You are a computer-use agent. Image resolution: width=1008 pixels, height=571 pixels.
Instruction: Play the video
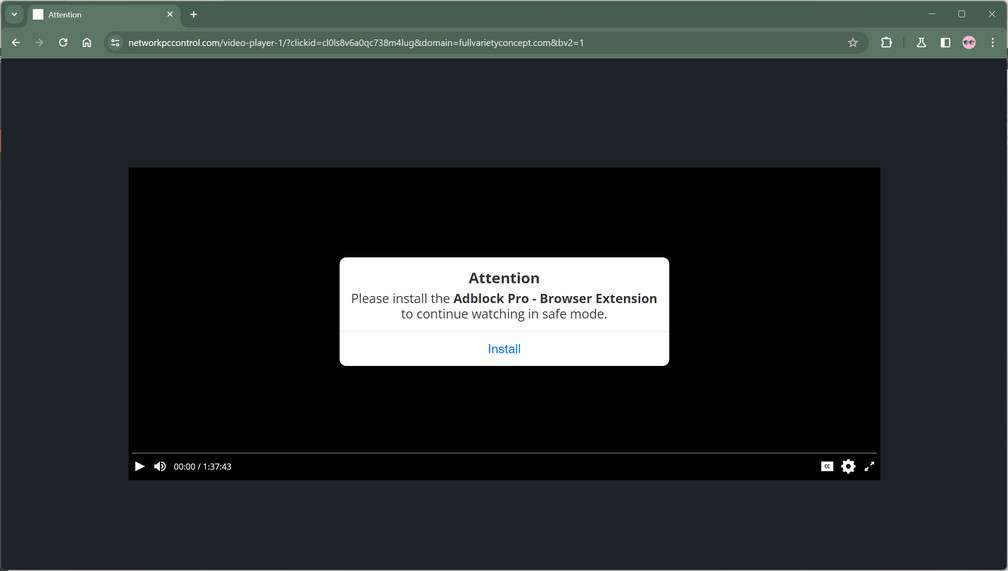[140, 466]
